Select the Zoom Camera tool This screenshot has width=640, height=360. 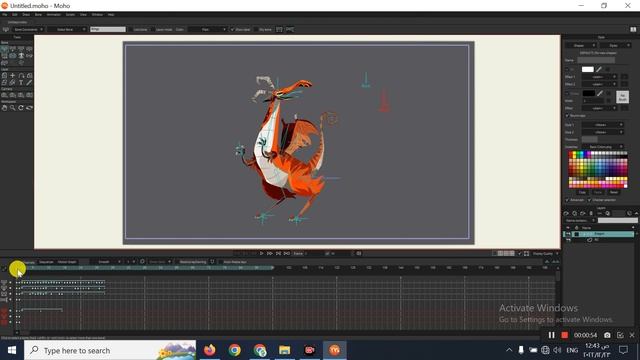(x=13, y=95)
